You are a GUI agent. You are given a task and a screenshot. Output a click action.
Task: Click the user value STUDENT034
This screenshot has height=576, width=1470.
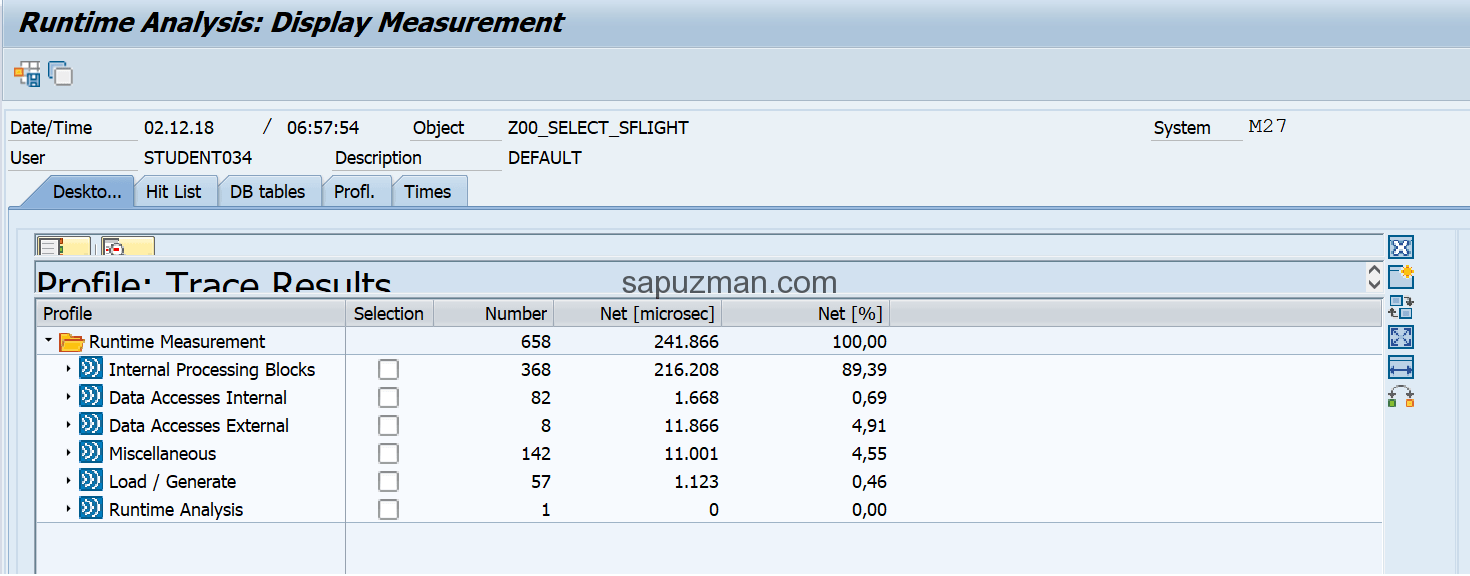[x=198, y=158]
